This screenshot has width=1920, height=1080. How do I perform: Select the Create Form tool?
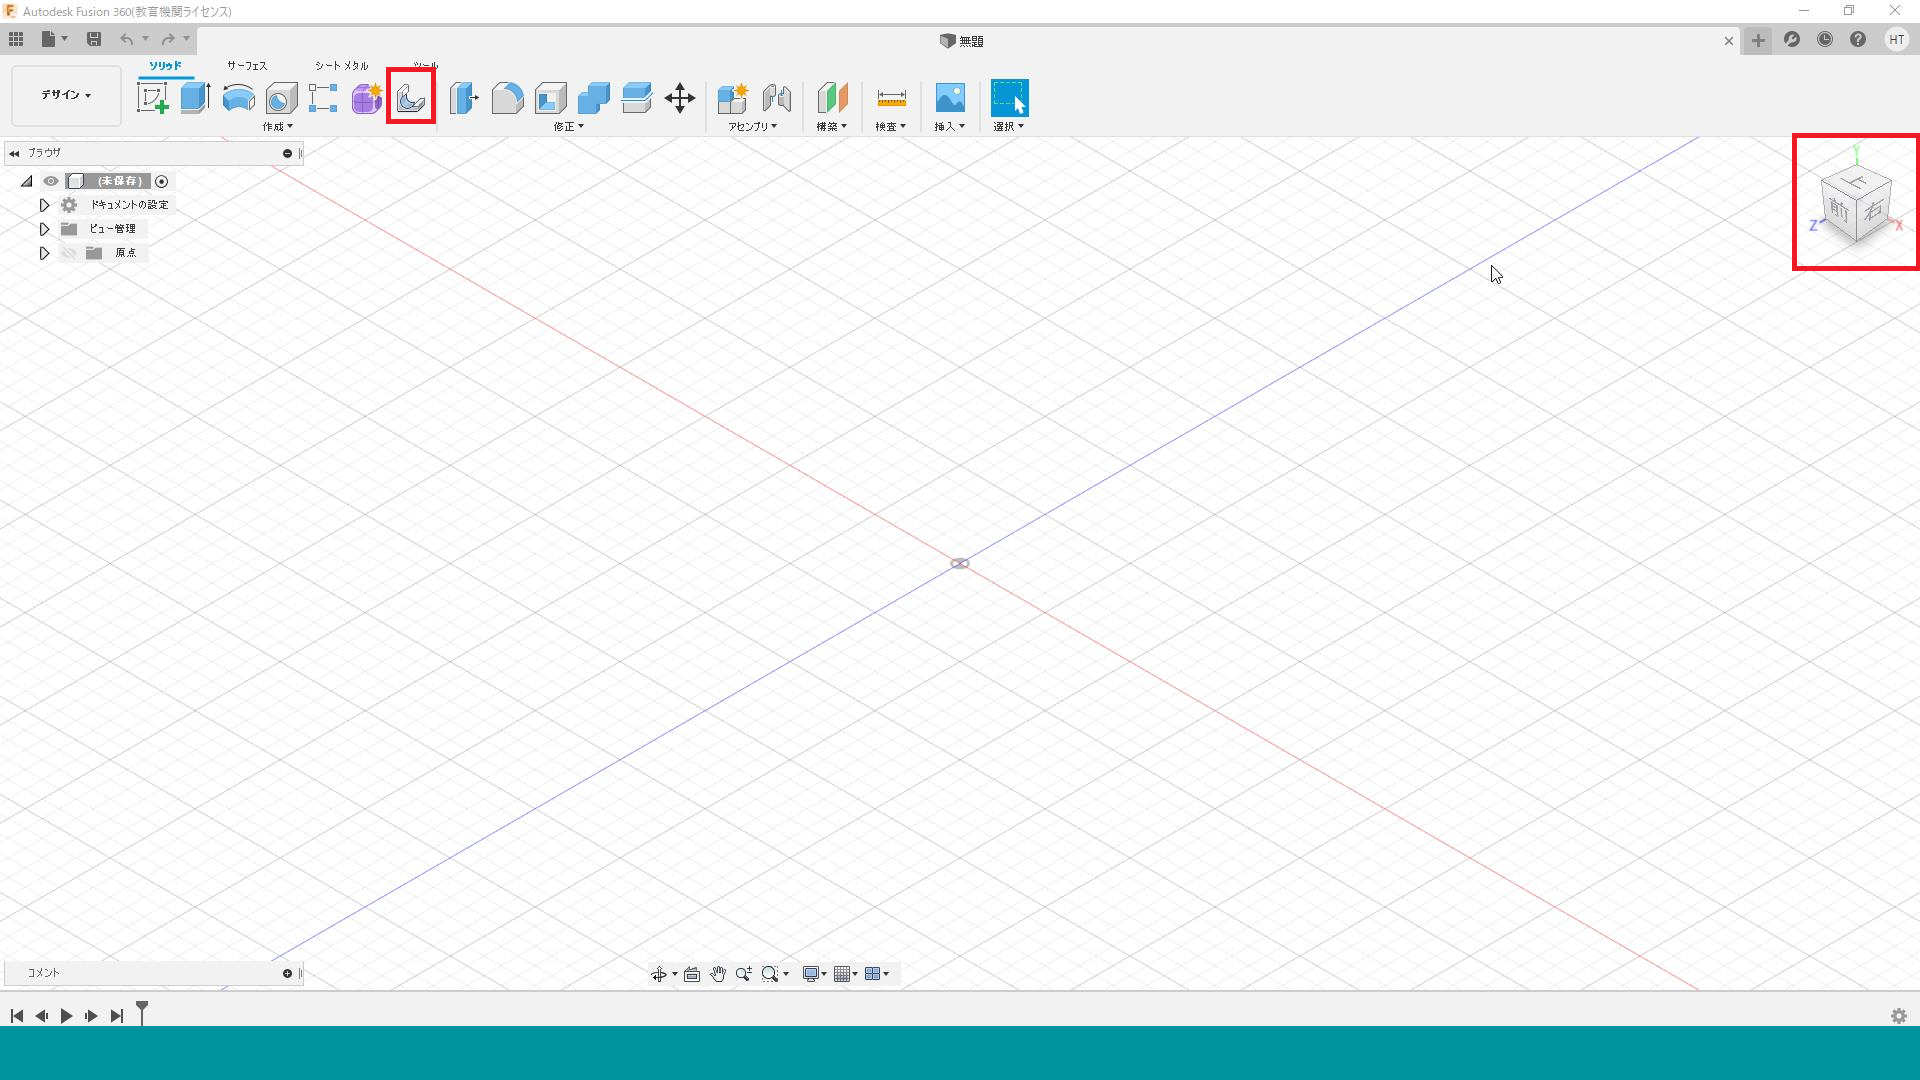tap(367, 98)
